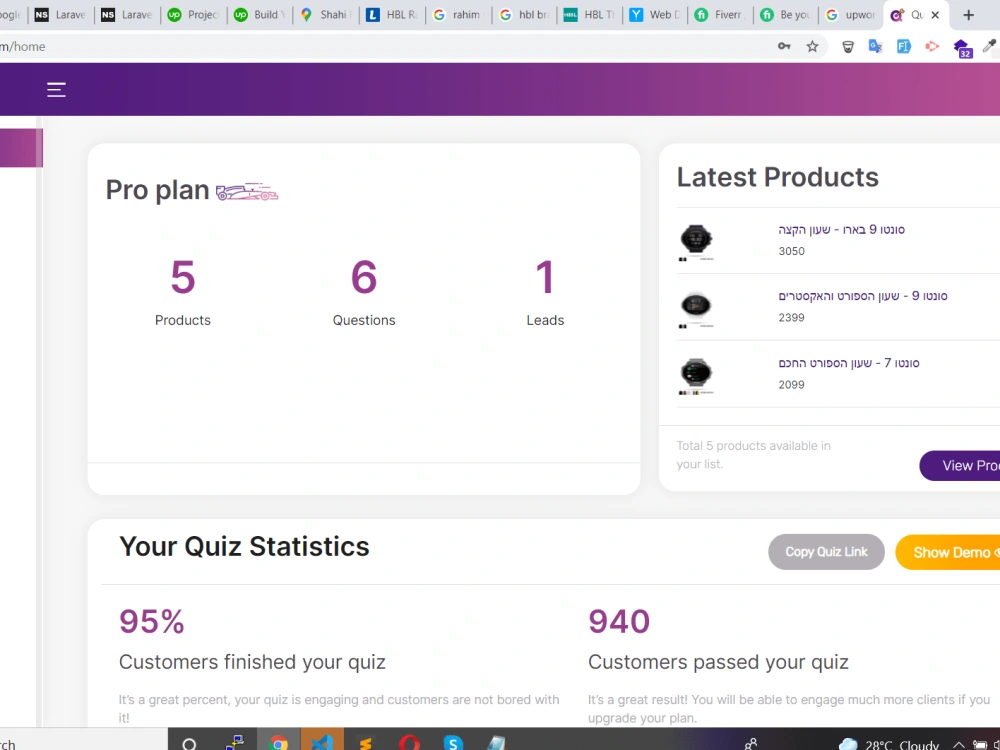Screen dimensions: 1000x750
Task: Click the View Products button
Action: point(960,466)
